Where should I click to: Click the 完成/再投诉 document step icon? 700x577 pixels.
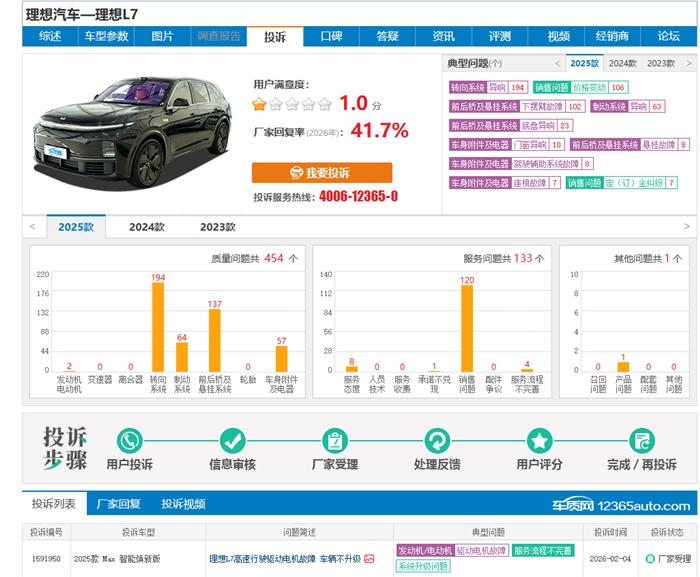tap(641, 440)
